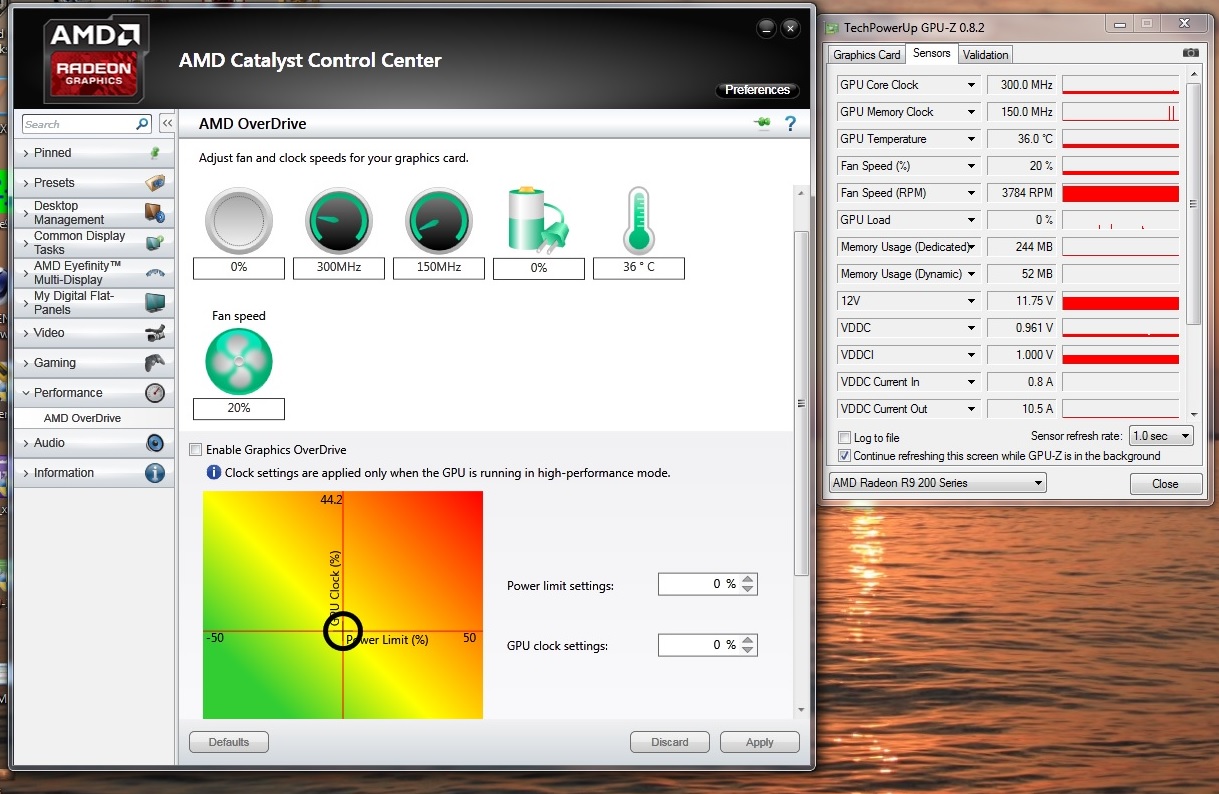Screen dimensions: 1219x794
Task: Click the Performance gauge icon
Action: coord(154,393)
